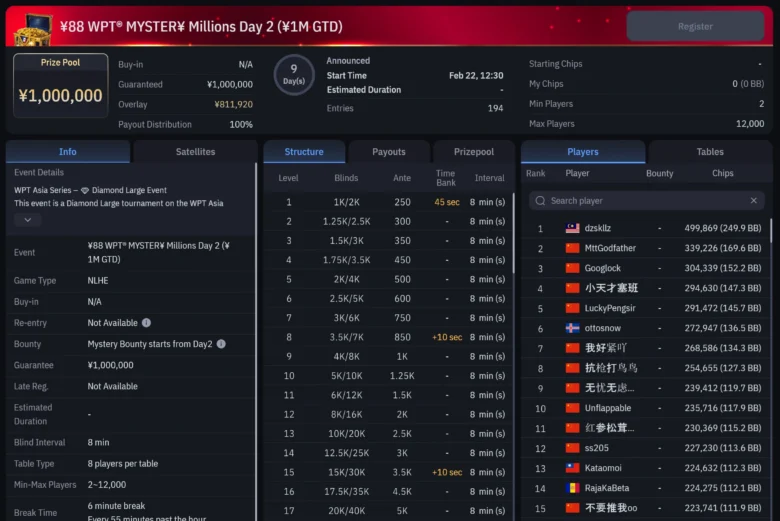Click the flag icon beside ottosnow

[573, 328]
